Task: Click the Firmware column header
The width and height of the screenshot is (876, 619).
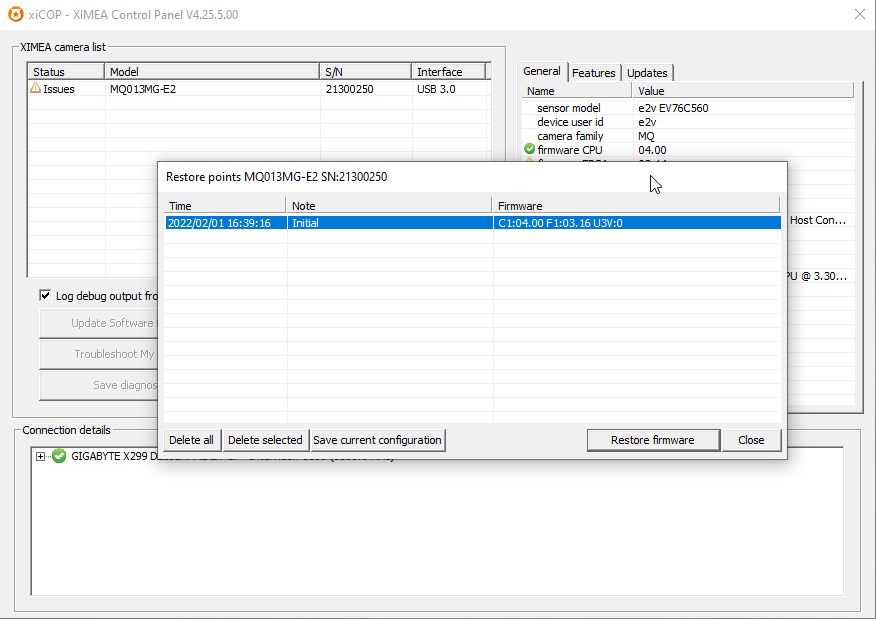Action: coord(635,206)
